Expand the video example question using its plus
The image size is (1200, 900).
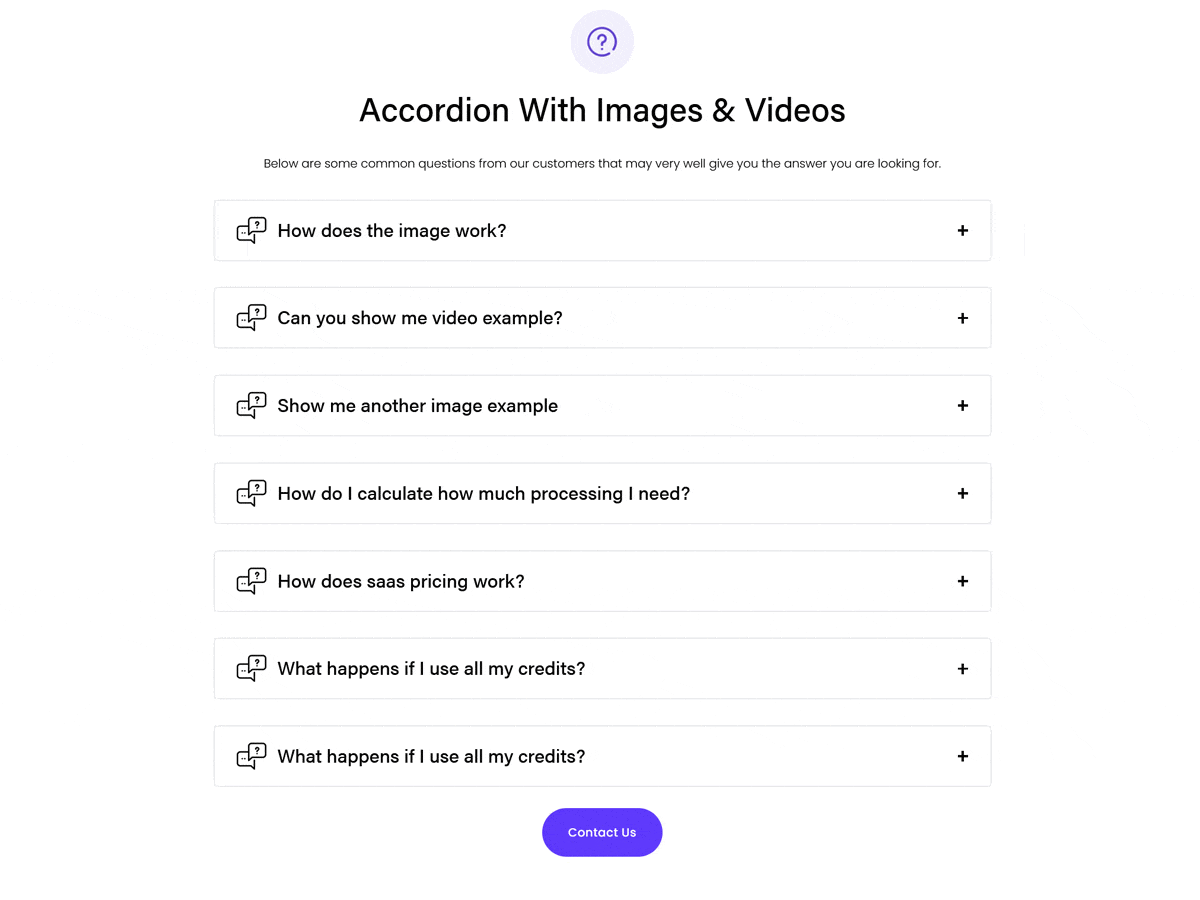click(x=962, y=318)
